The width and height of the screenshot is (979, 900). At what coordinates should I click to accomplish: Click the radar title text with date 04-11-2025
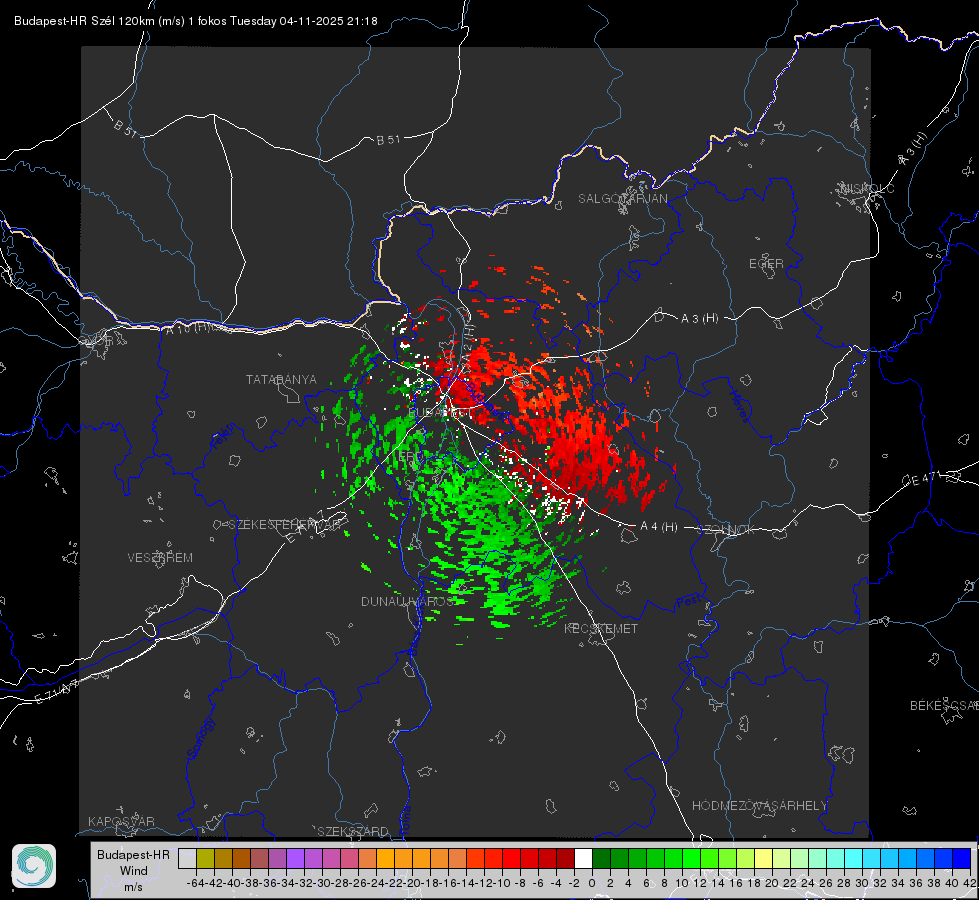[x=195, y=21]
